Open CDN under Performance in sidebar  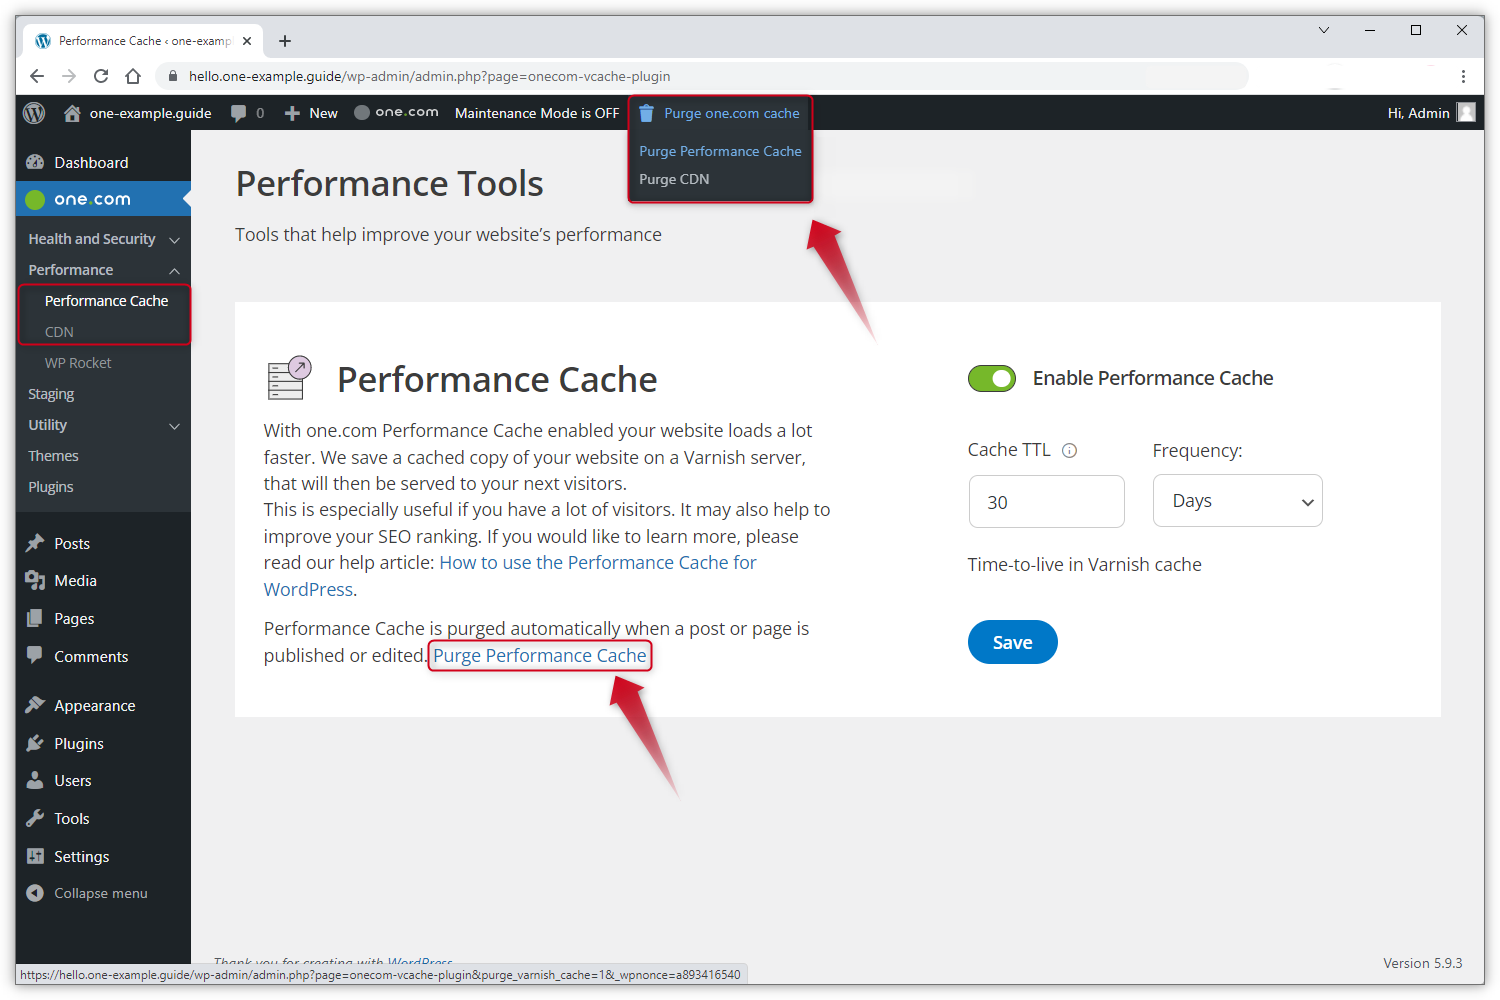pyautogui.click(x=59, y=332)
